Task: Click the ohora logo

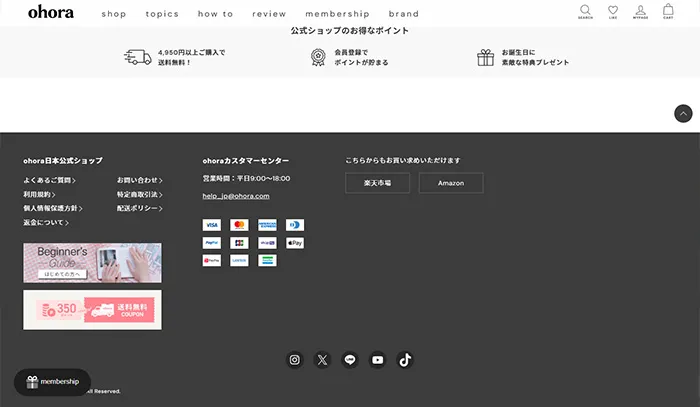Action: tap(51, 12)
